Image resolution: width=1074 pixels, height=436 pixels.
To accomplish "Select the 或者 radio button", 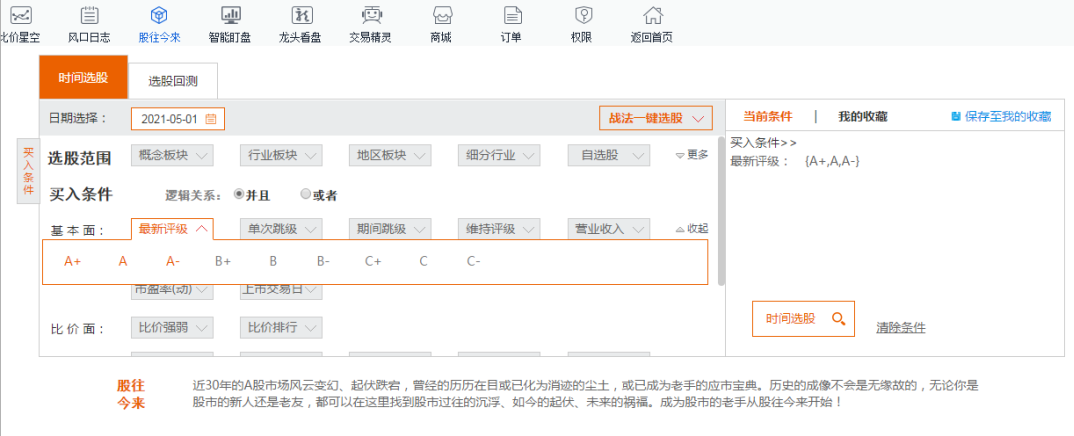I will [x=305, y=194].
